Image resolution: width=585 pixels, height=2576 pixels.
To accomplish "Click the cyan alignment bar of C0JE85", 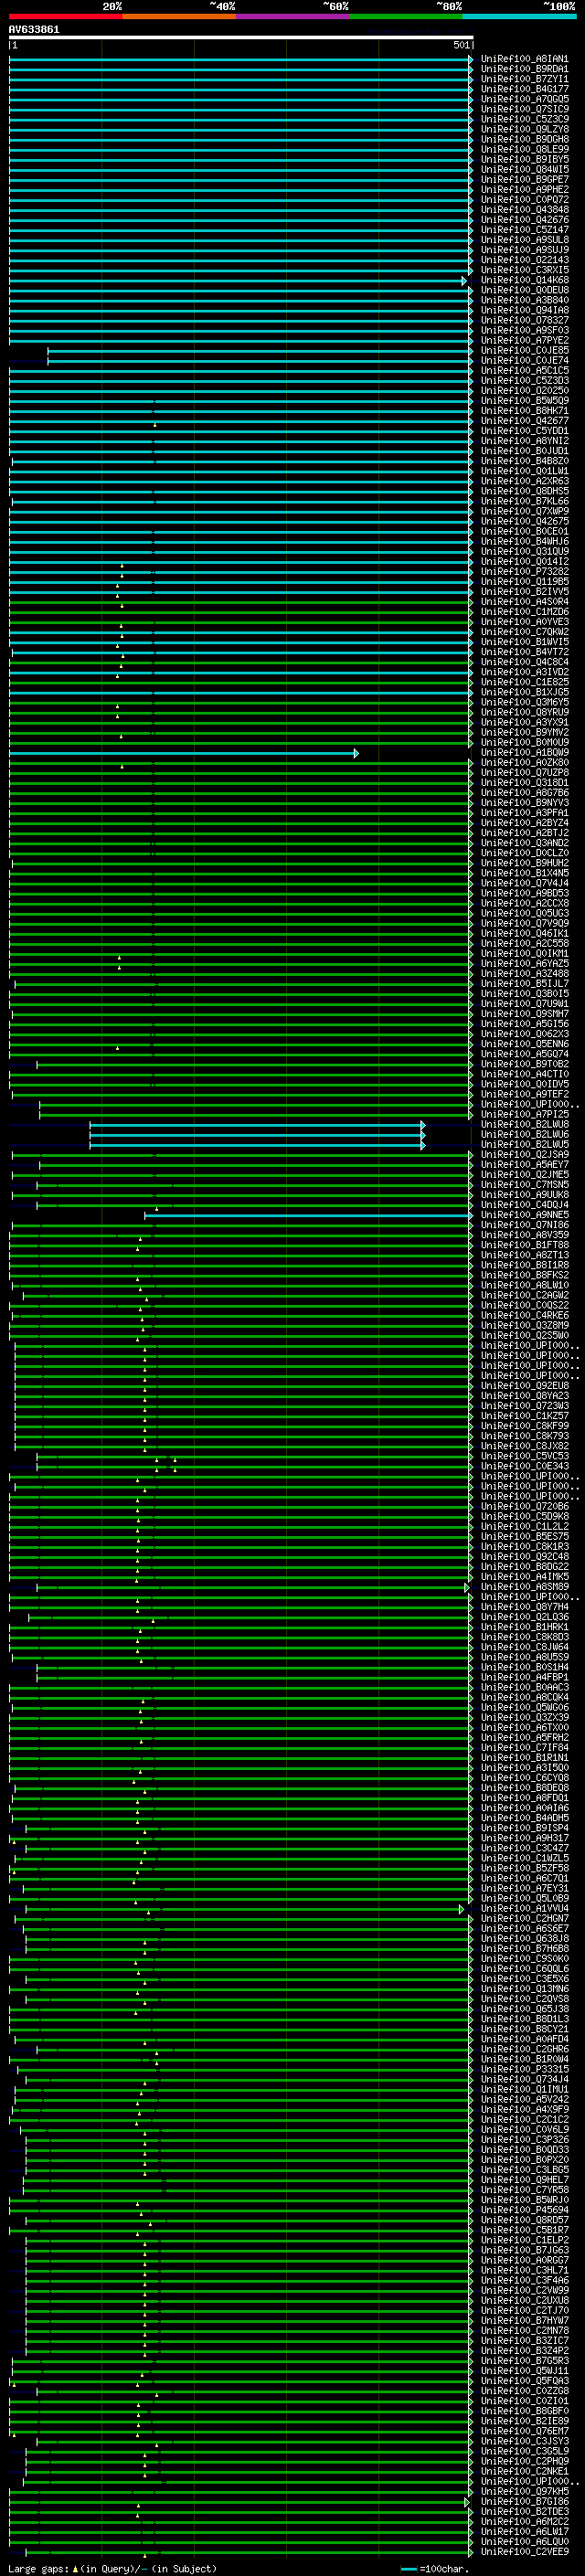I will (260, 351).
